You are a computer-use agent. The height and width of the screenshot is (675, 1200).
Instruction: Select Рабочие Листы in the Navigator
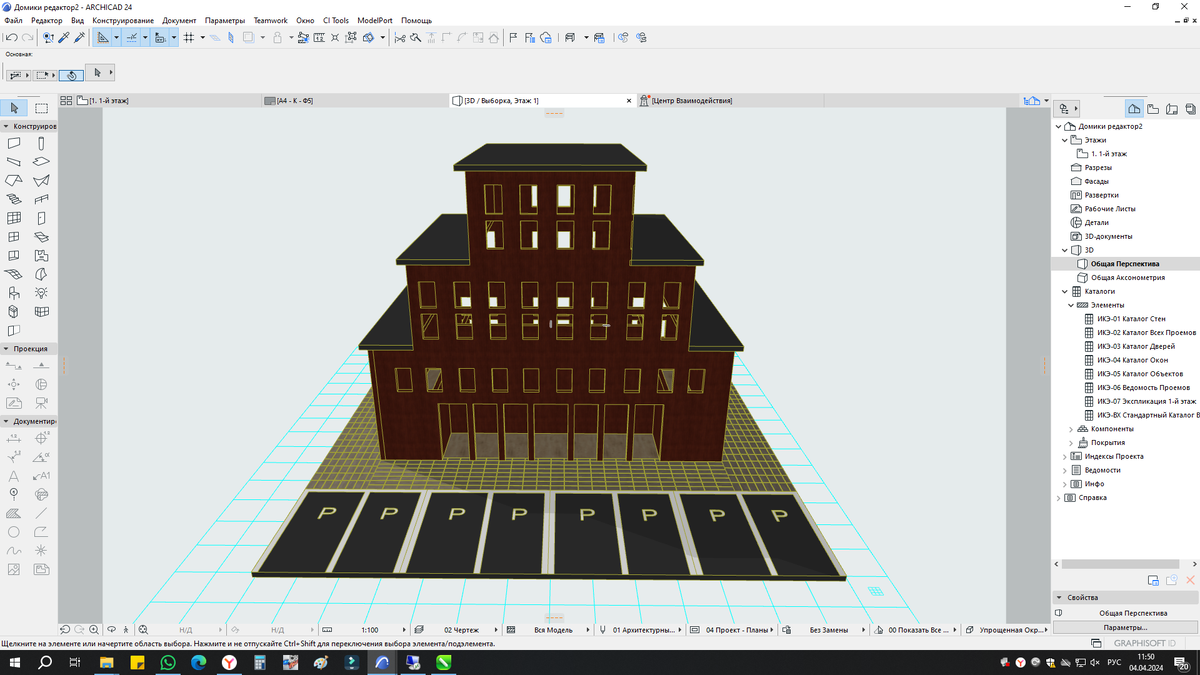click(x=1110, y=209)
